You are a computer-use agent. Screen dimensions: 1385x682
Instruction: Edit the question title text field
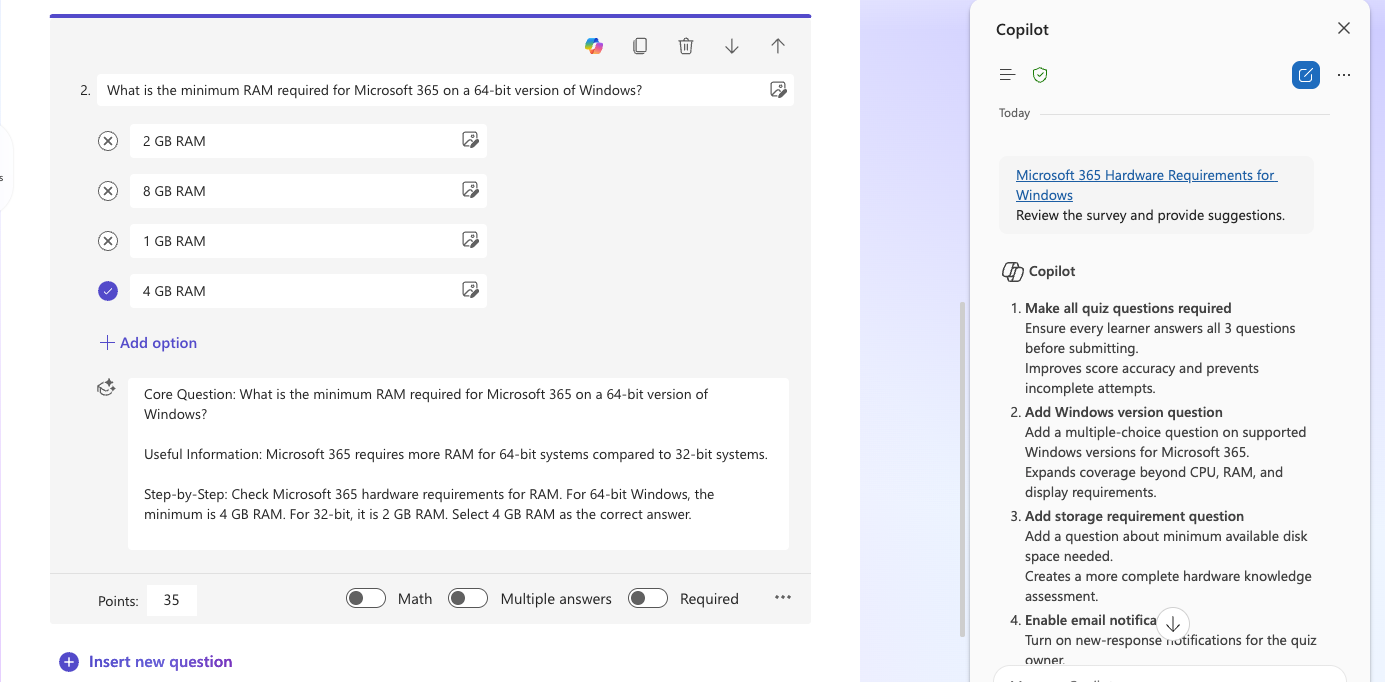tap(445, 90)
